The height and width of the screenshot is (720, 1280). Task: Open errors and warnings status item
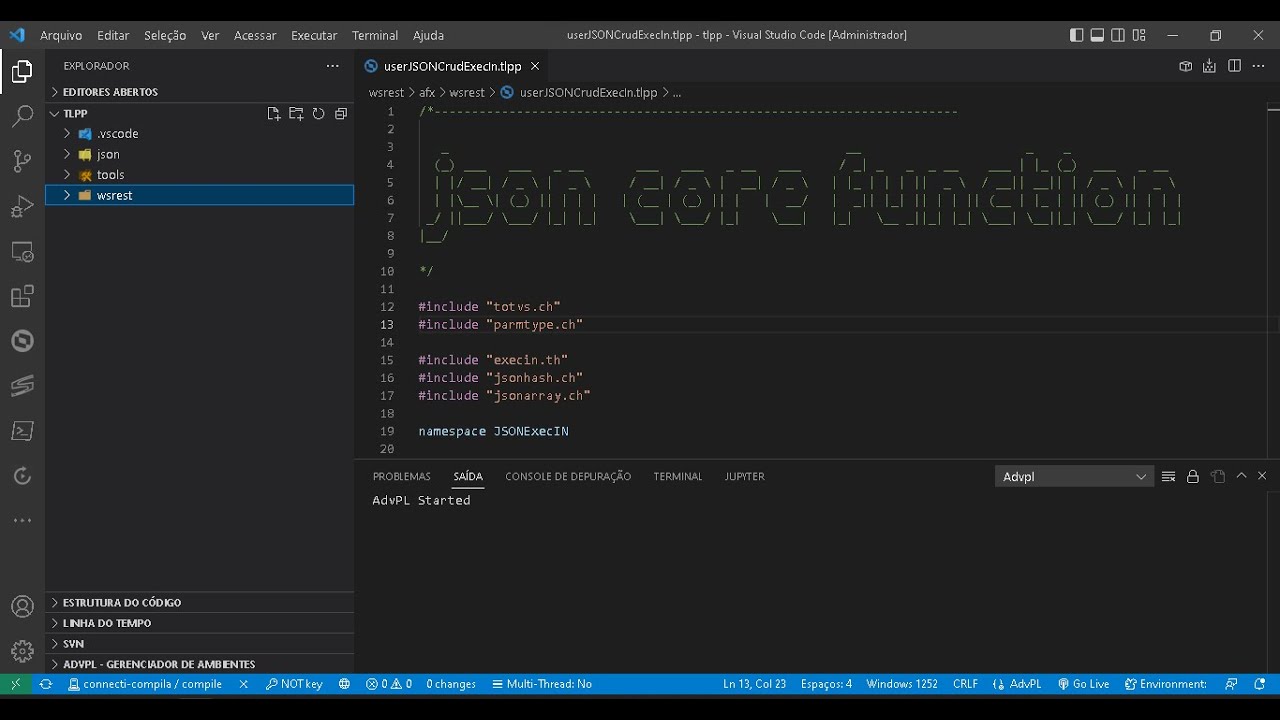[389, 685]
